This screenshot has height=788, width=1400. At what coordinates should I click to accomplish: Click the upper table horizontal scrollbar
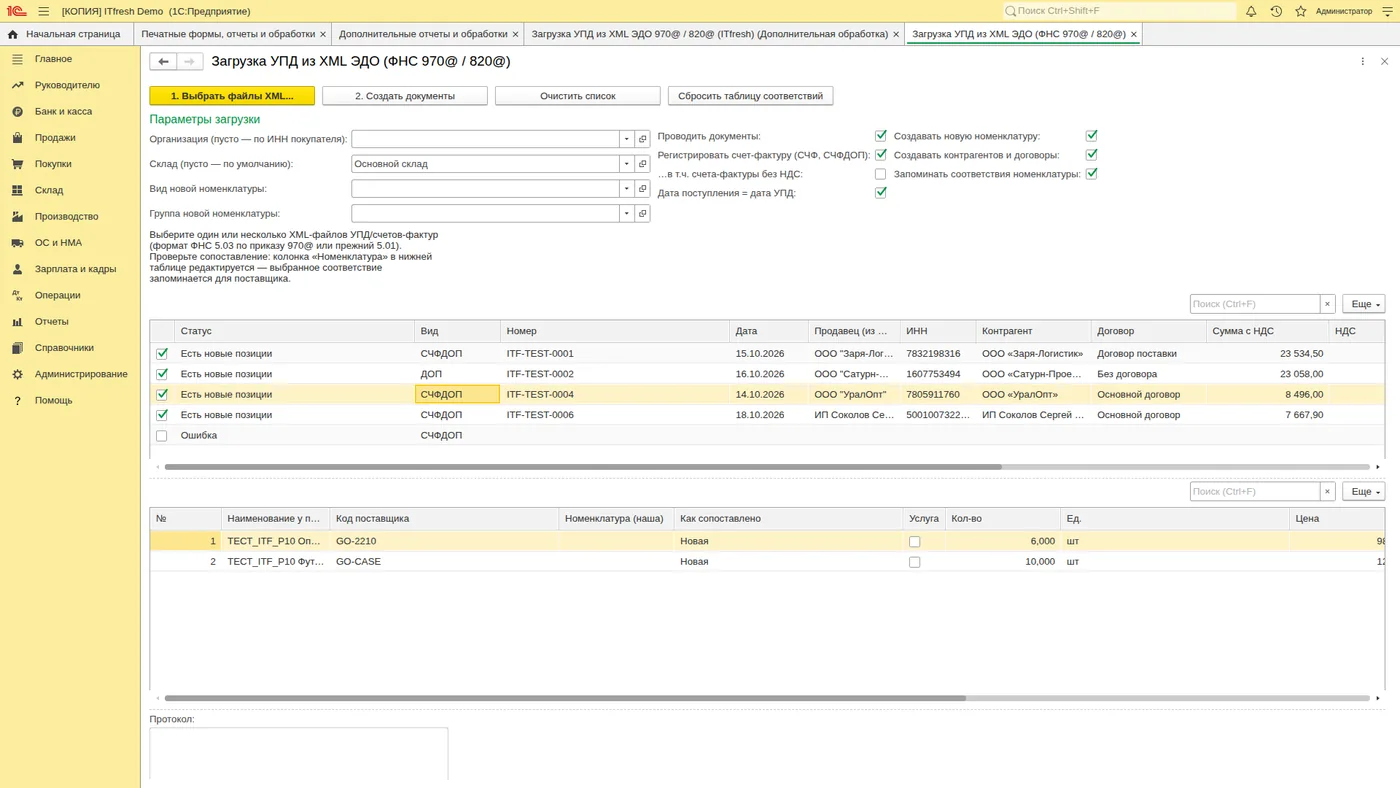click(583, 467)
